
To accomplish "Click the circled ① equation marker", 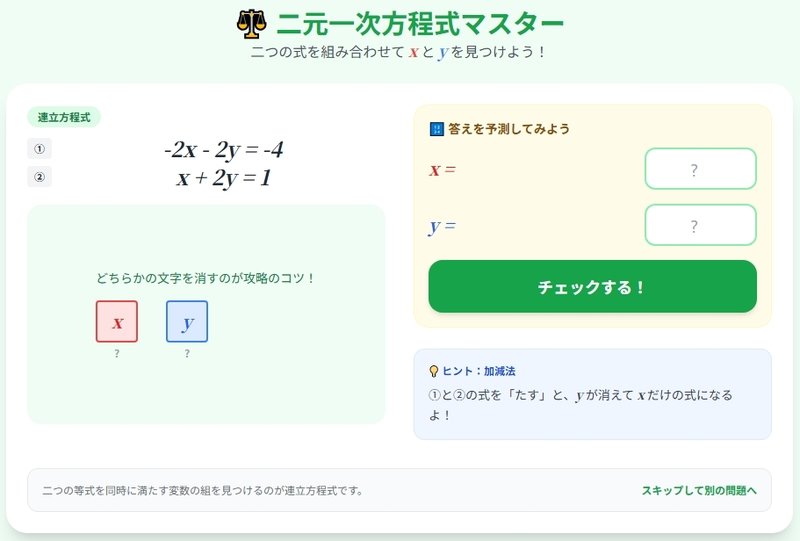I will pyautogui.click(x=39, y=149).
